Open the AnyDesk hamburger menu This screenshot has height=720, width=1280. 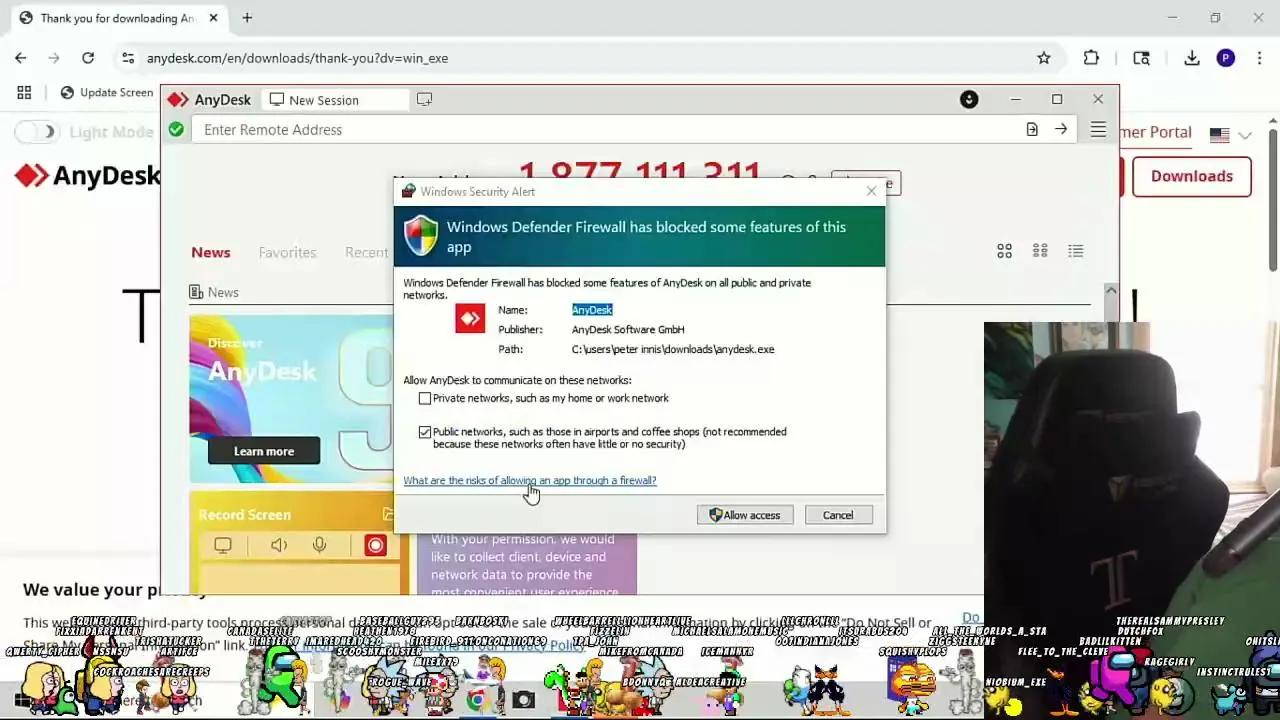point(1098,130)
